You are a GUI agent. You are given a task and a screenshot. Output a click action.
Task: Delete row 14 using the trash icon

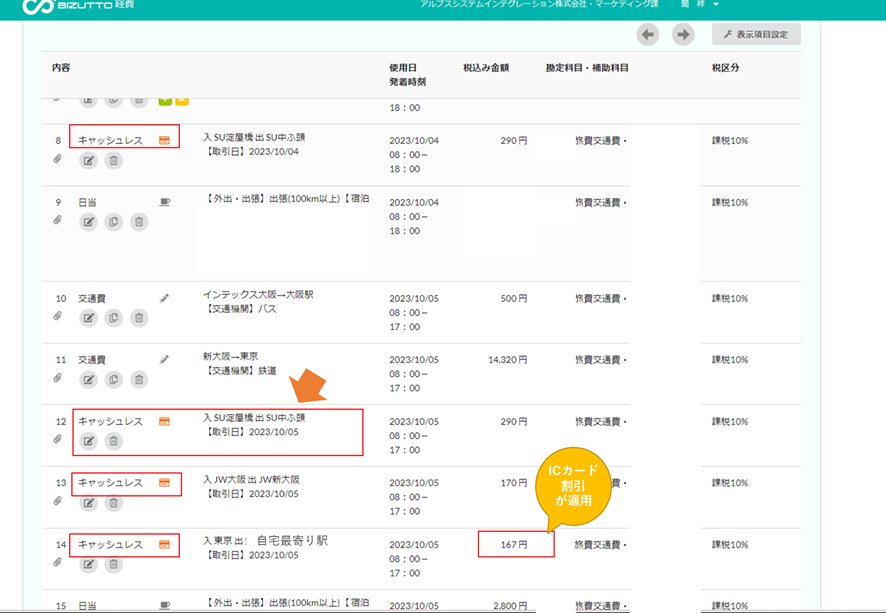[x=114, y=565]
